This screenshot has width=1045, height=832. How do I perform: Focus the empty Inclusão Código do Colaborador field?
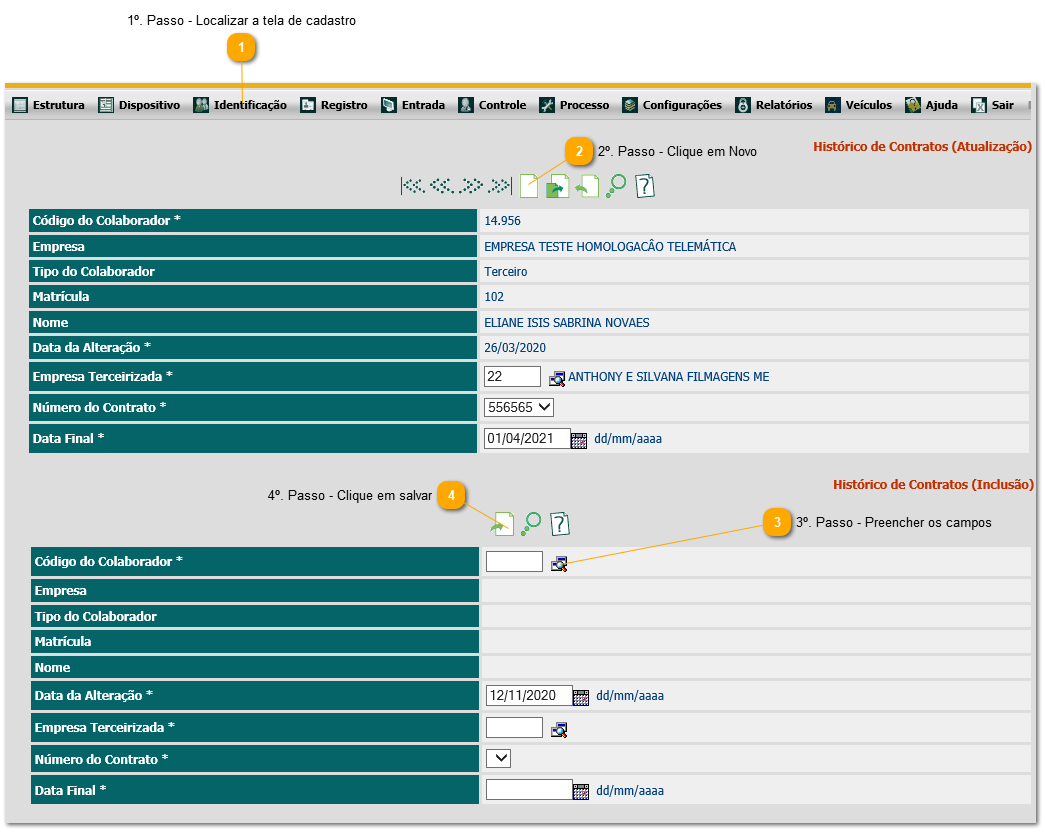514,561
